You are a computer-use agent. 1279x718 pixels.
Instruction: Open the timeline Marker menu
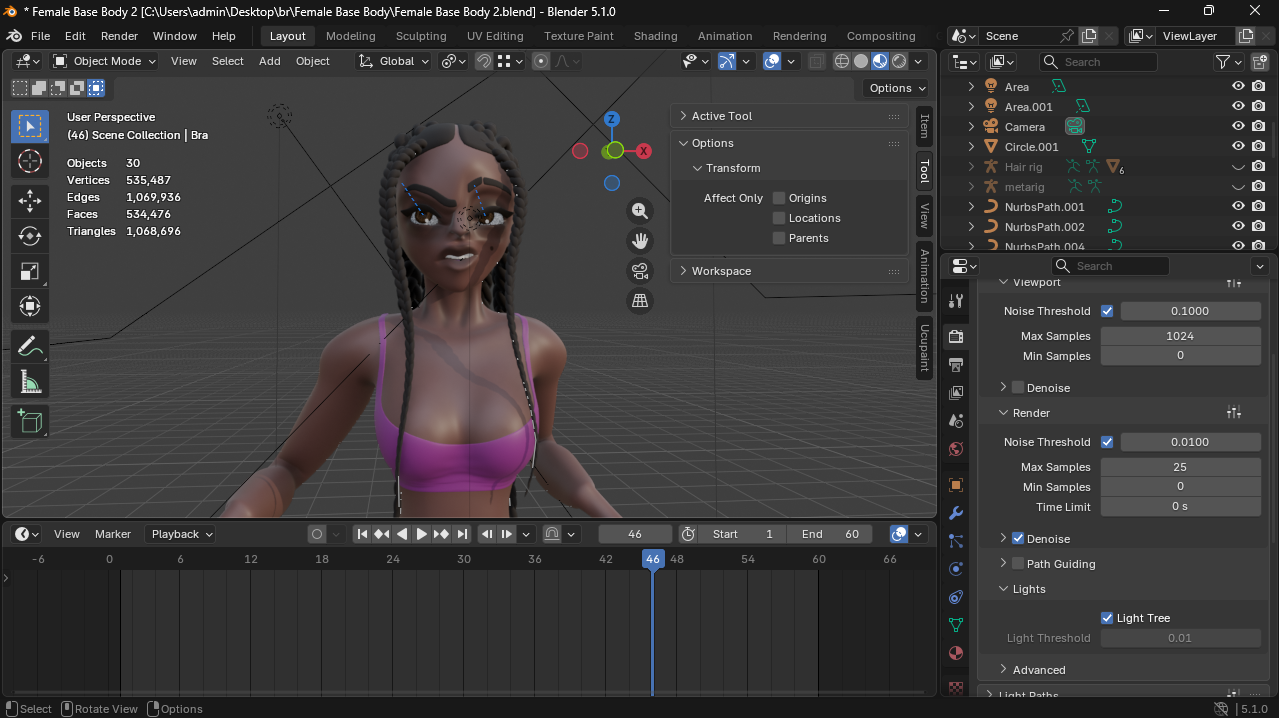click(x=113, y=534)
